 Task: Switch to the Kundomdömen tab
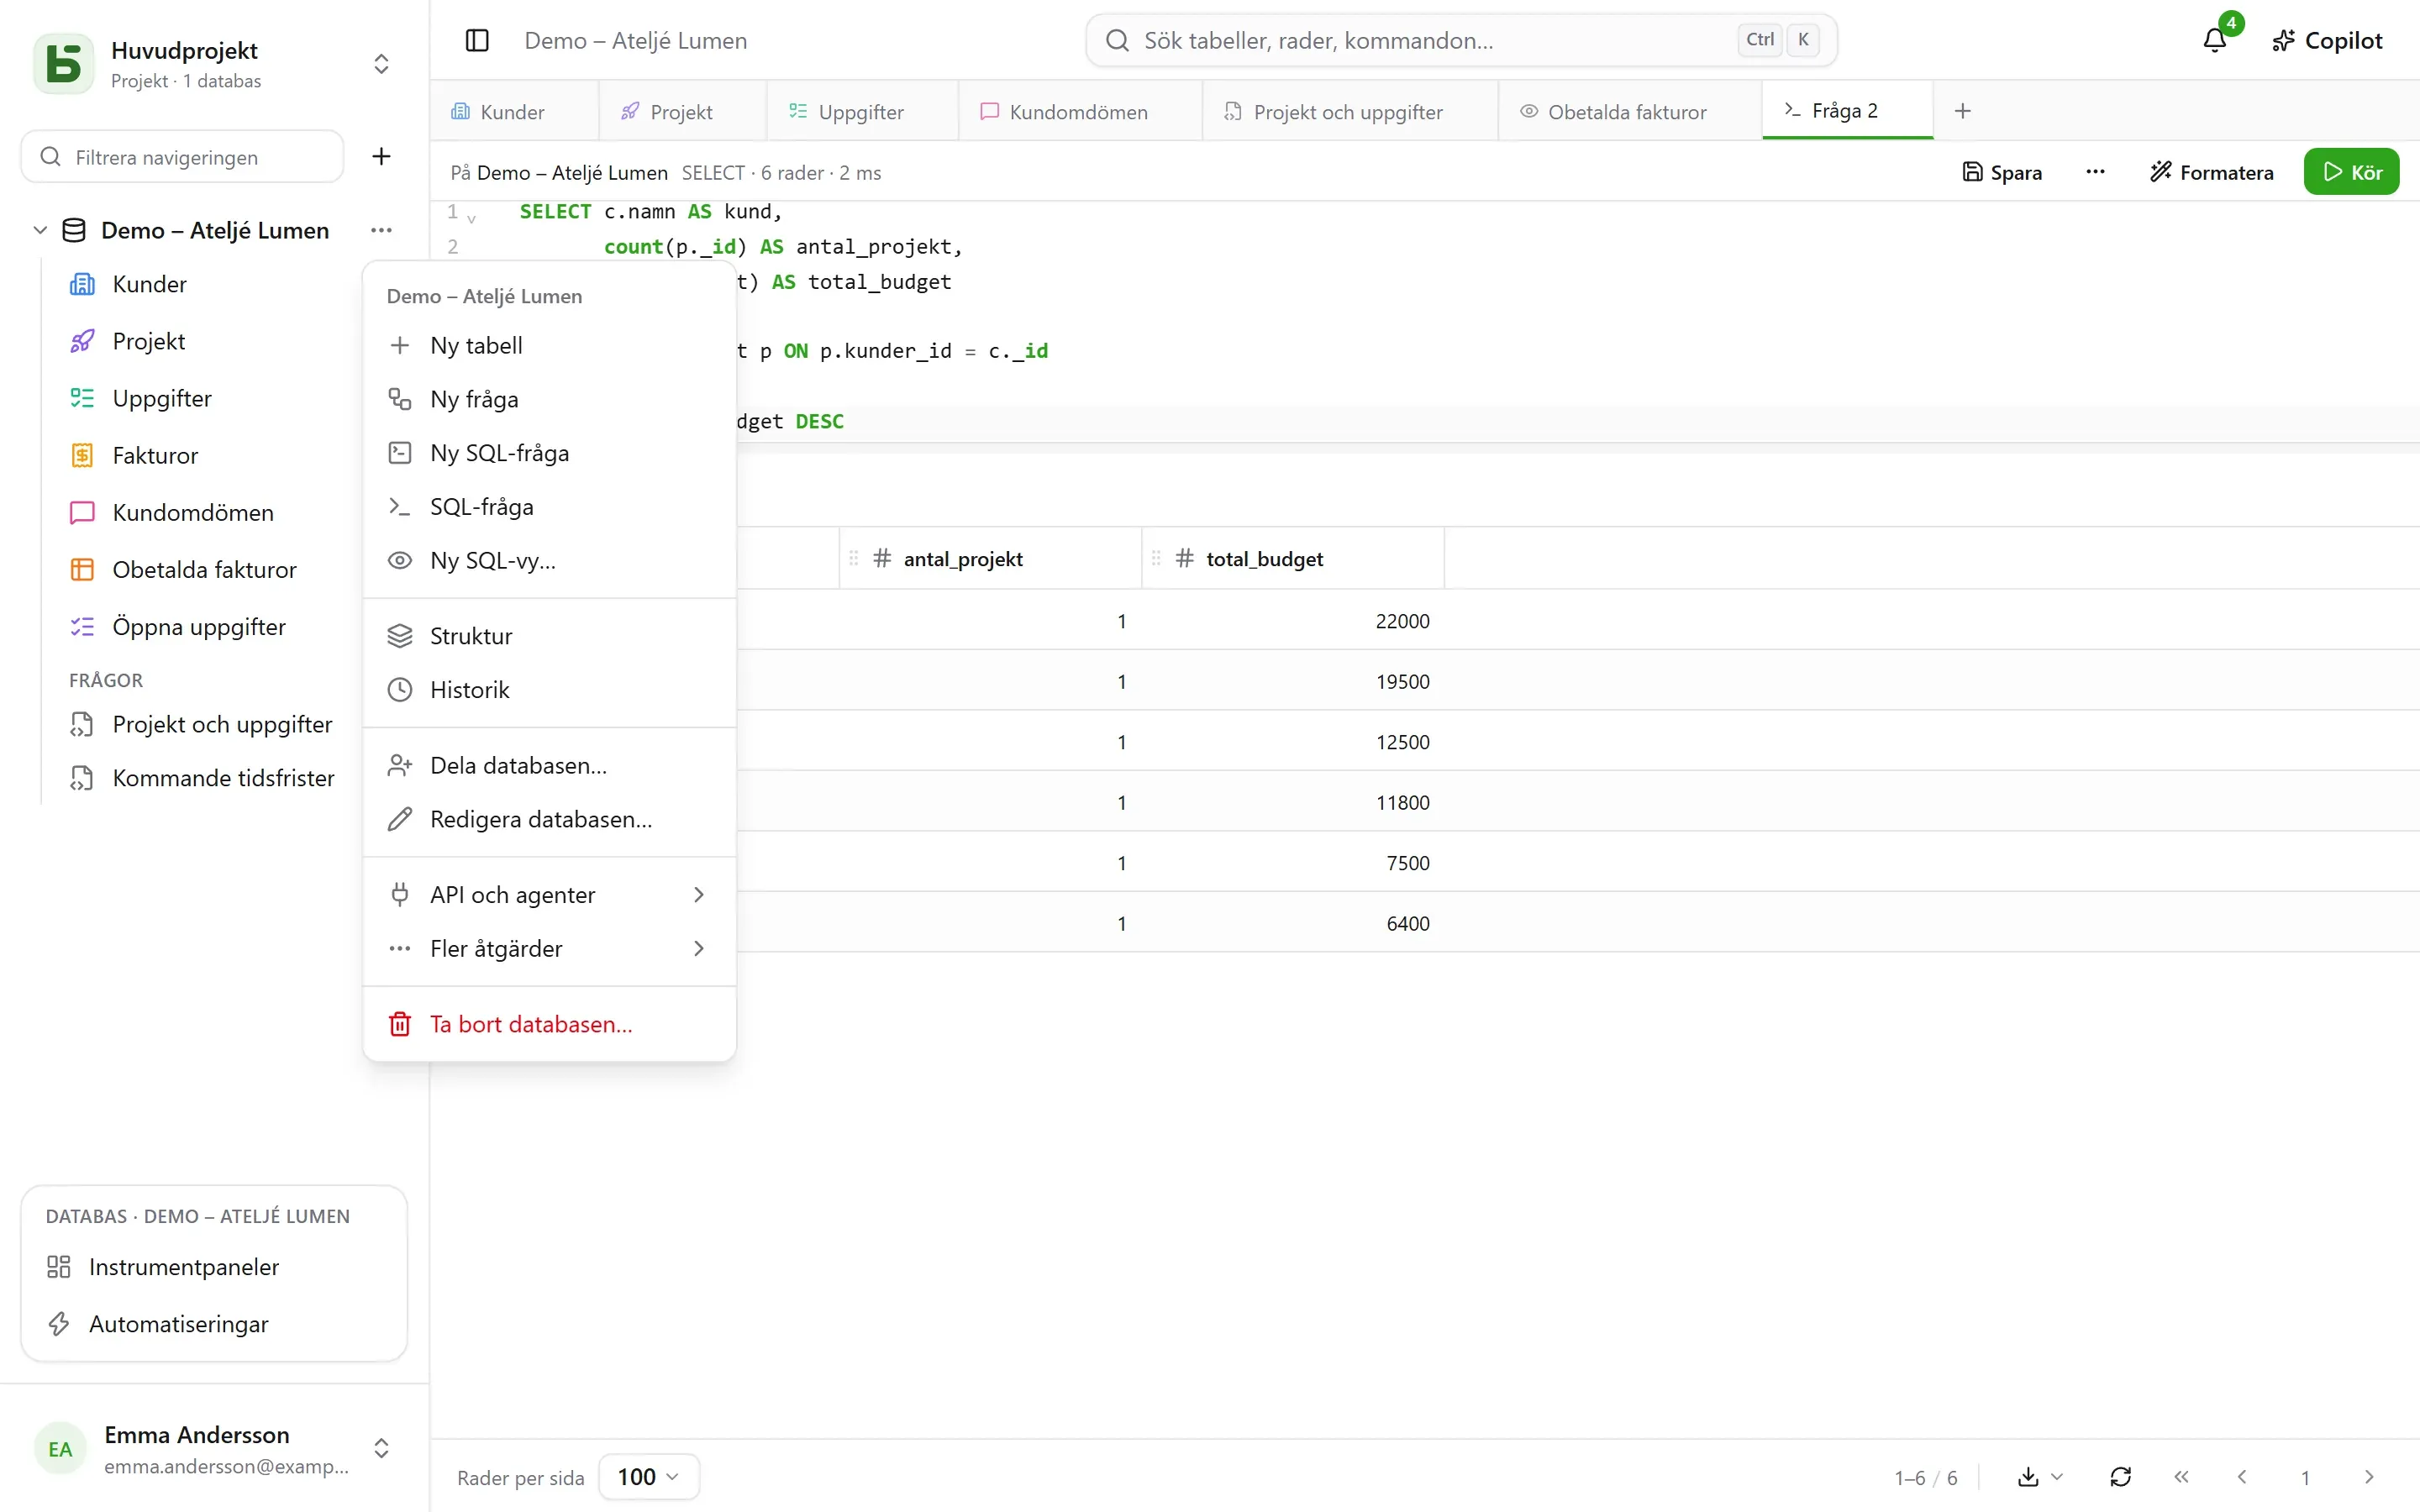(1079, 111)
